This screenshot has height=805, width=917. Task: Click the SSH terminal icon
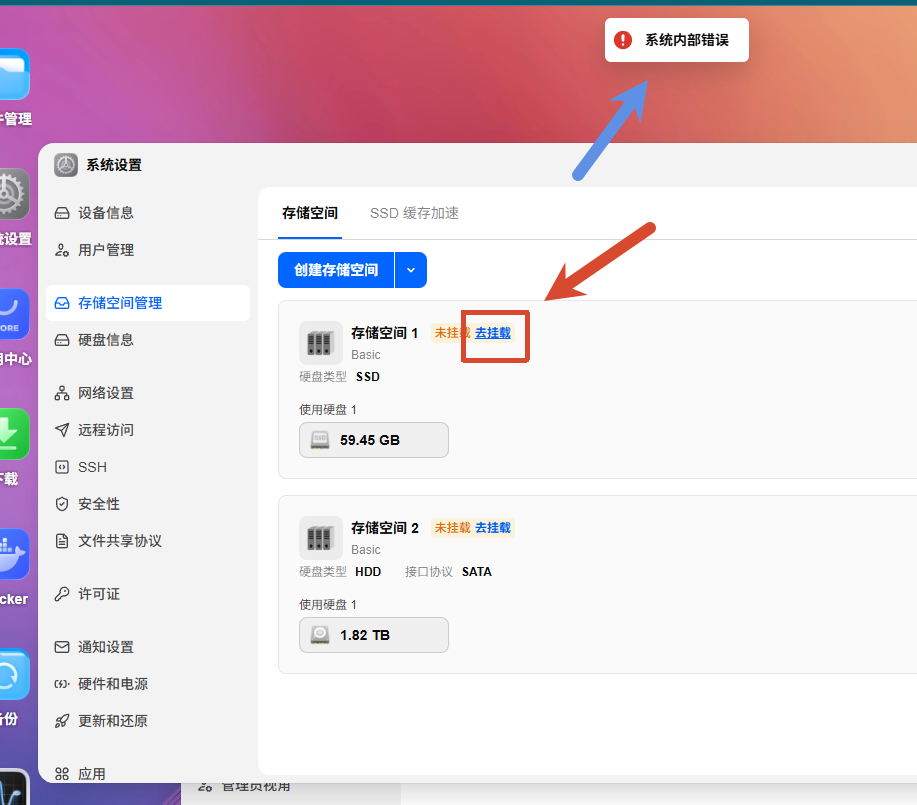click(x=62, y=467)
